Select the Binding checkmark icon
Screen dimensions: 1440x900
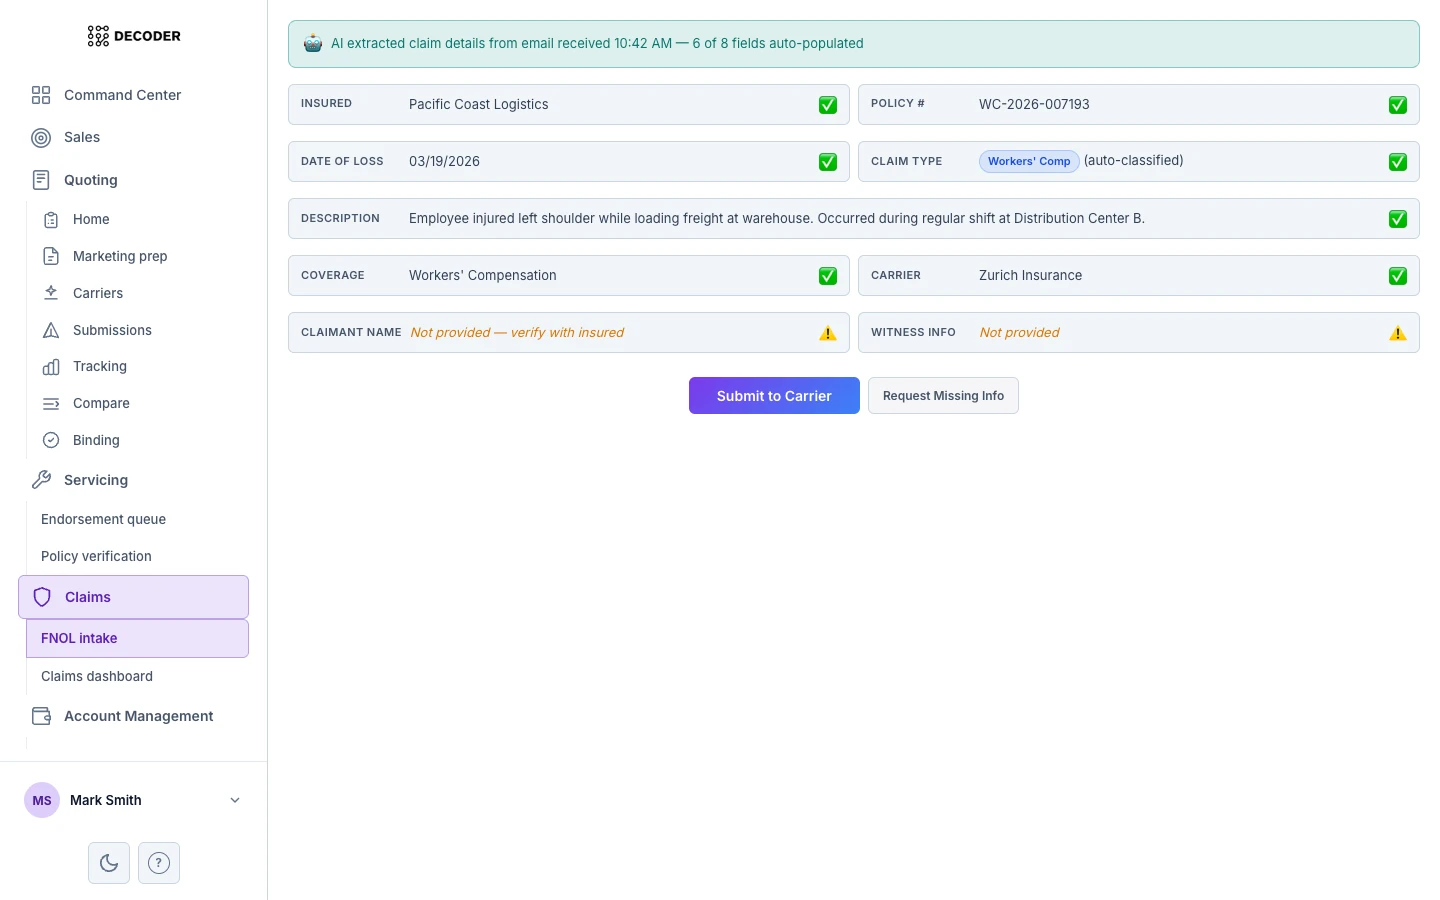coord(52,440)
